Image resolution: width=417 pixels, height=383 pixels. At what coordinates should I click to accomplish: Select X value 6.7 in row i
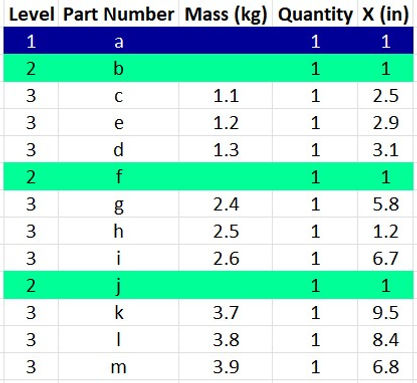pyautogui.click(x=385, y=258)
